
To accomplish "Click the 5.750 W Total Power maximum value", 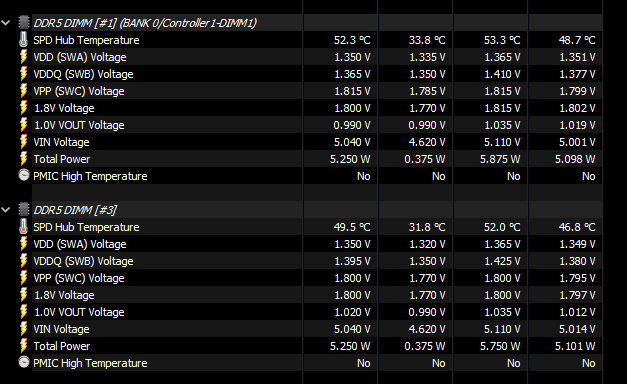I will point(500,346).
